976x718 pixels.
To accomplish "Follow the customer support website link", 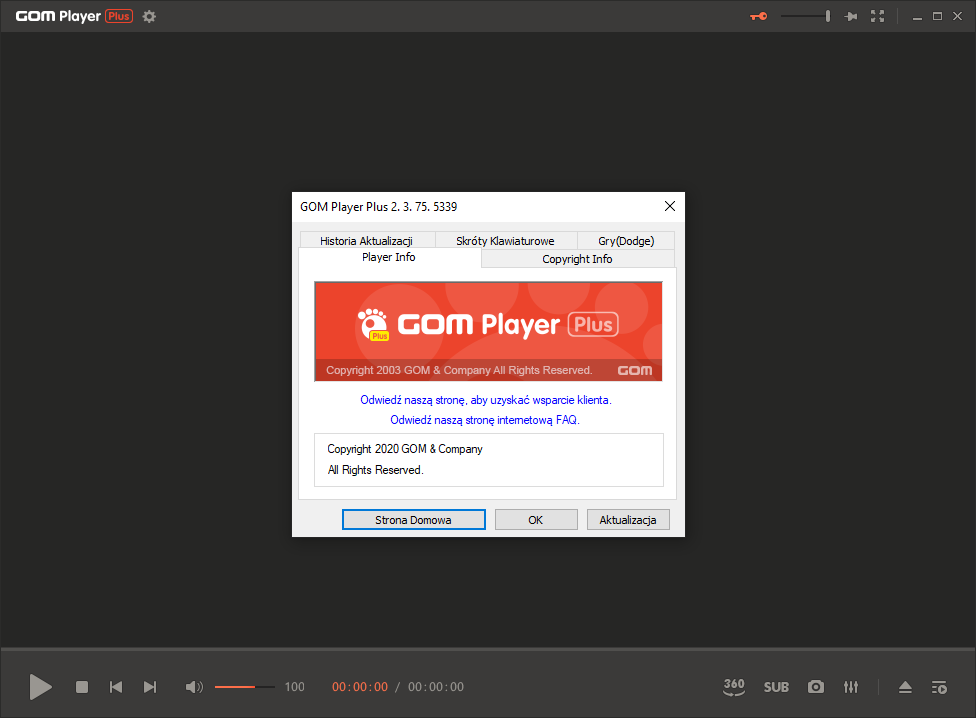I will click(x=486, y=400).
